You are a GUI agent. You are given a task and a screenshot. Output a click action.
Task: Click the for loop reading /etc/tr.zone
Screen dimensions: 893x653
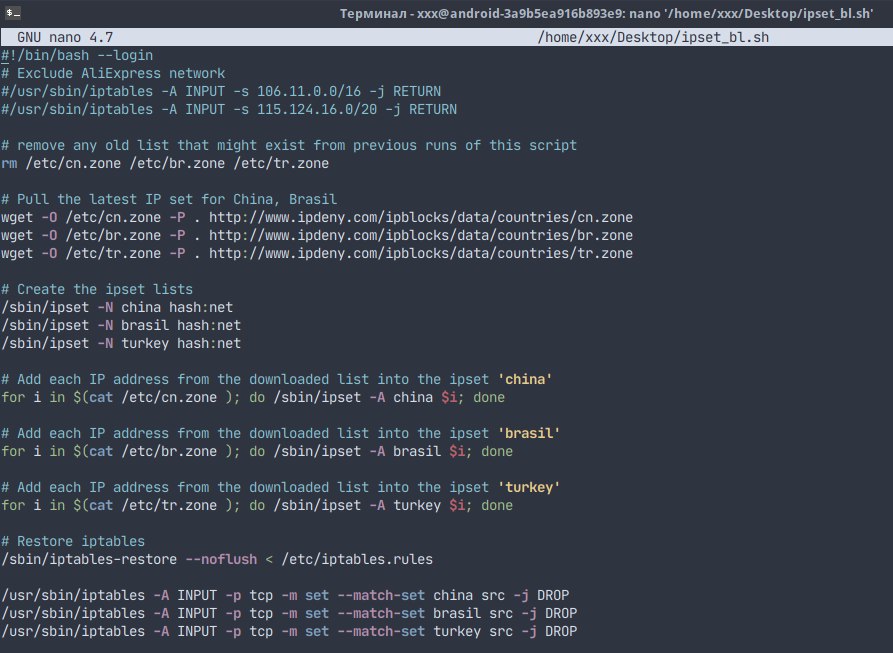pos(257,506)
